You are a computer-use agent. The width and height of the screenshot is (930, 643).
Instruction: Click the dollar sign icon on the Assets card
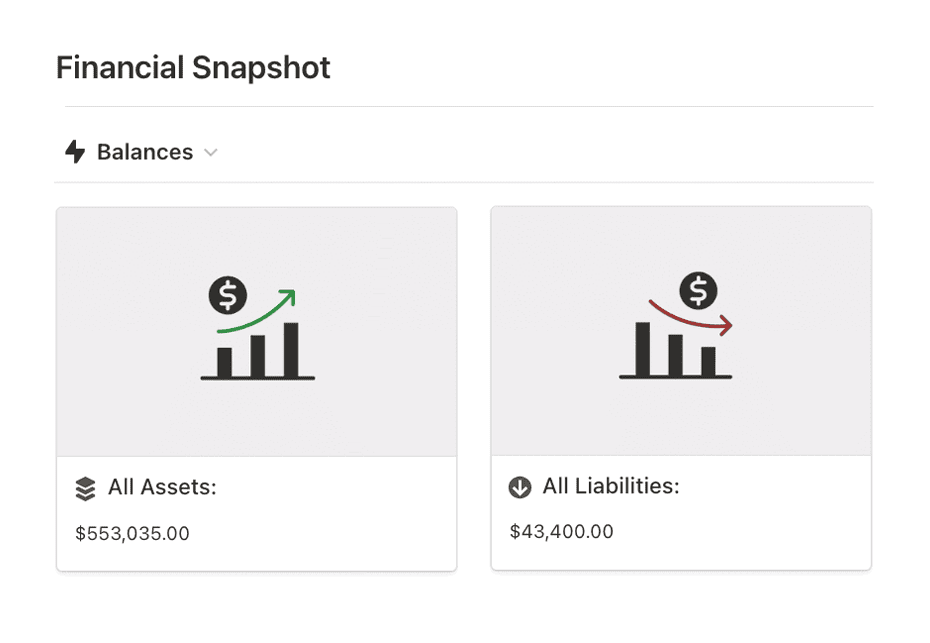tap(228, 293)
